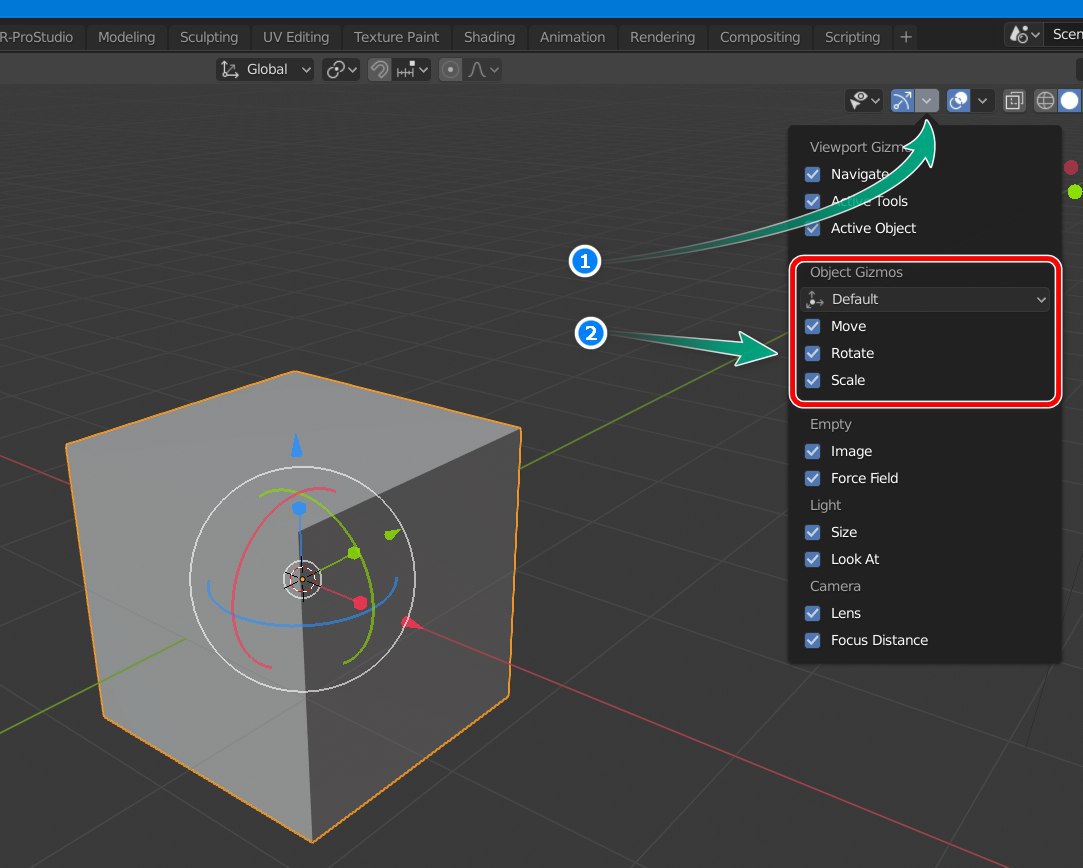
Task: Switch to Solid shading icon
Action: click(x=1069, y=101)
